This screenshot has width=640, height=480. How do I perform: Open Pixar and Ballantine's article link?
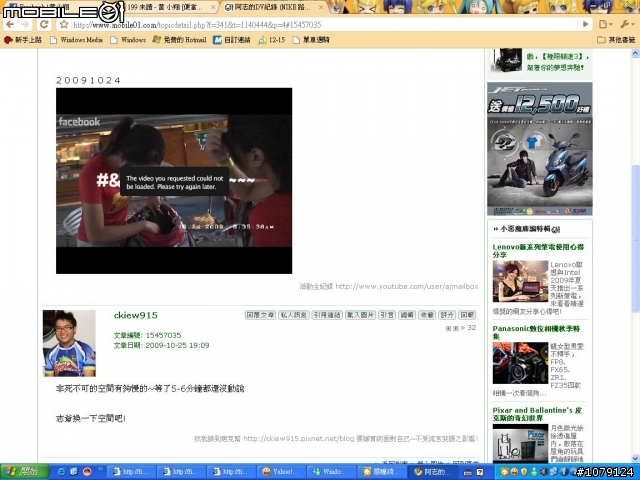tap(537, 414)
